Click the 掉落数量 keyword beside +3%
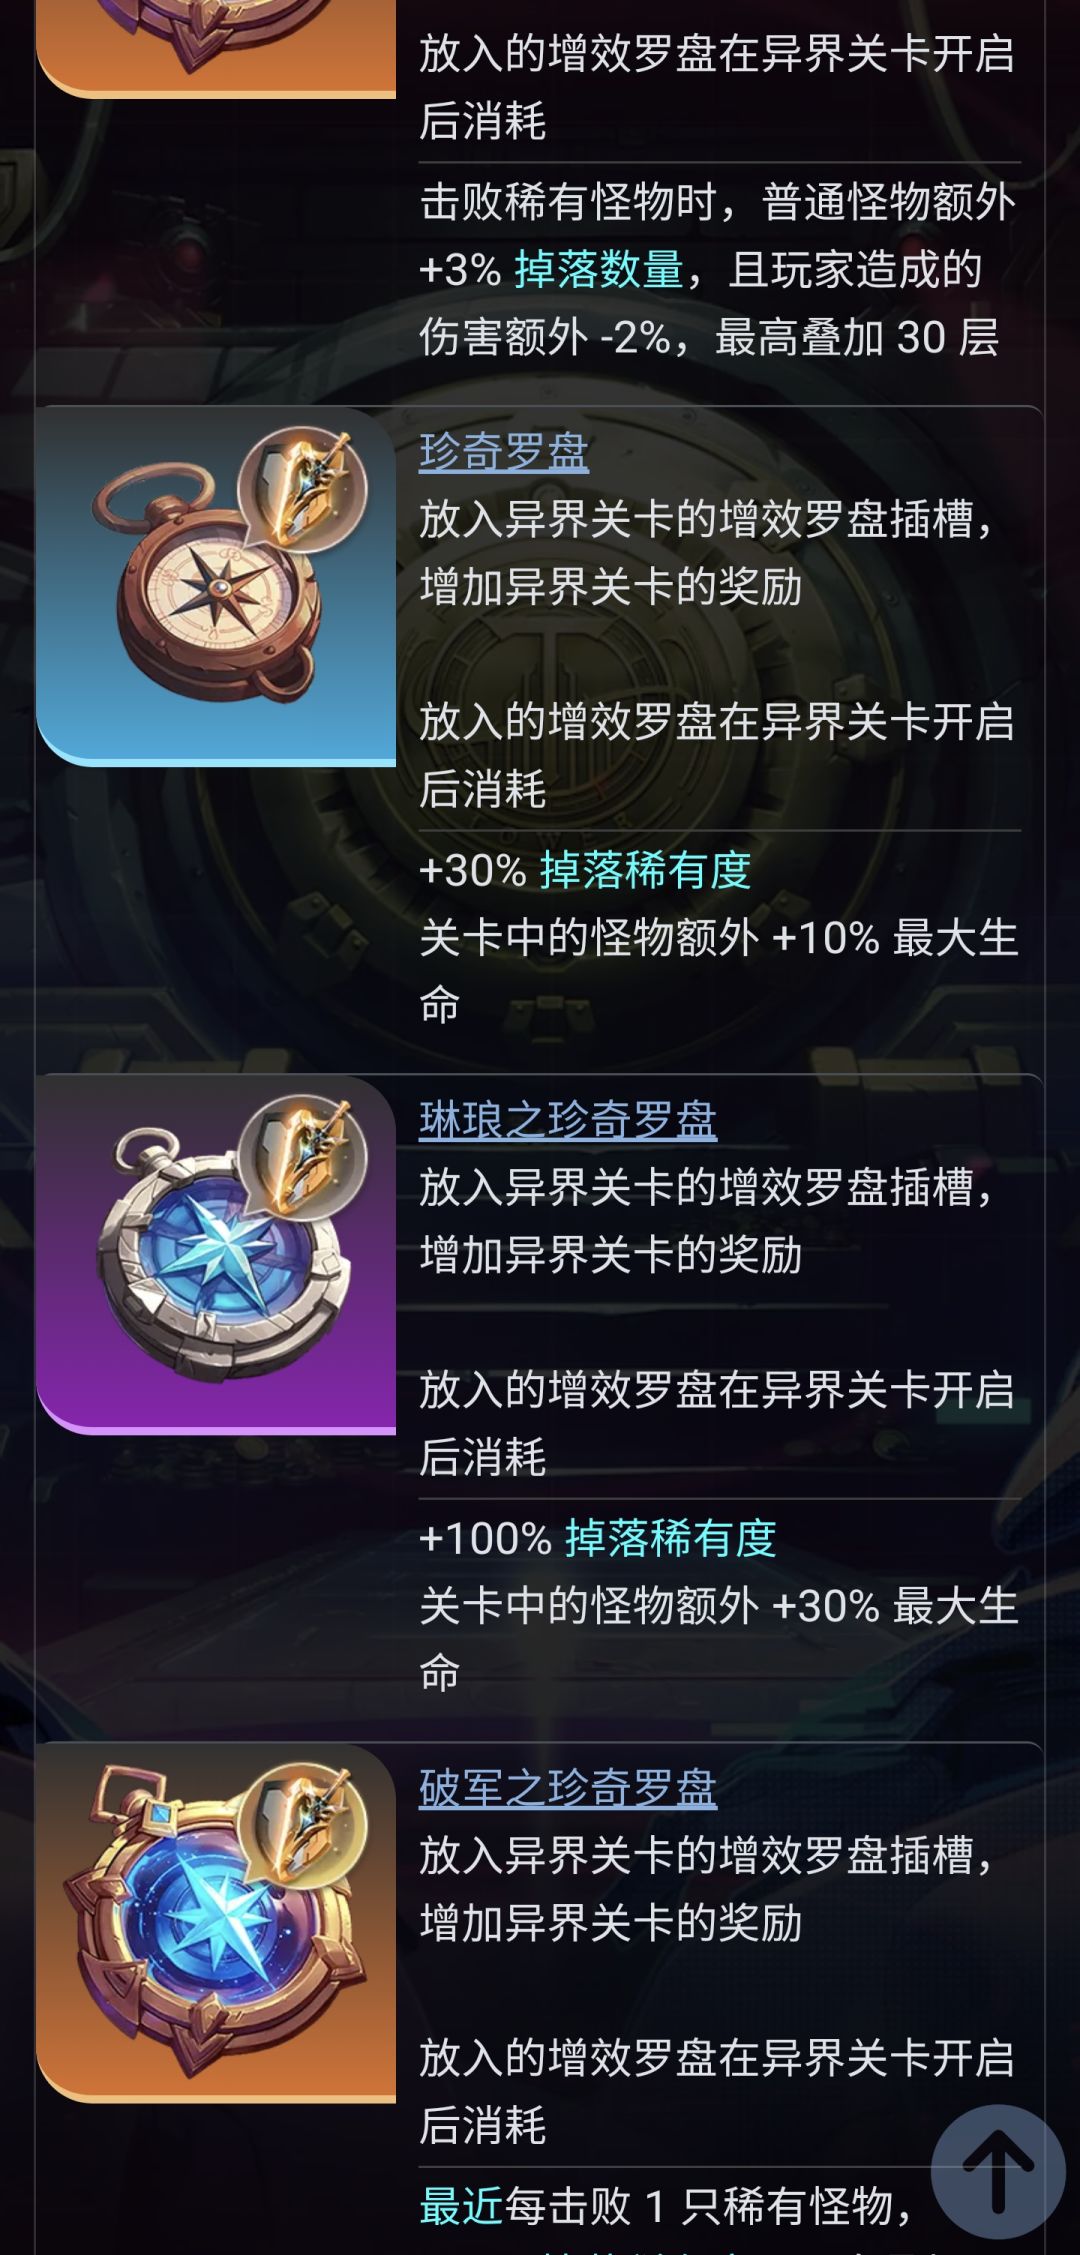Image resolution: width=1080 pixels, height=2255 pixels. point(599,270)
